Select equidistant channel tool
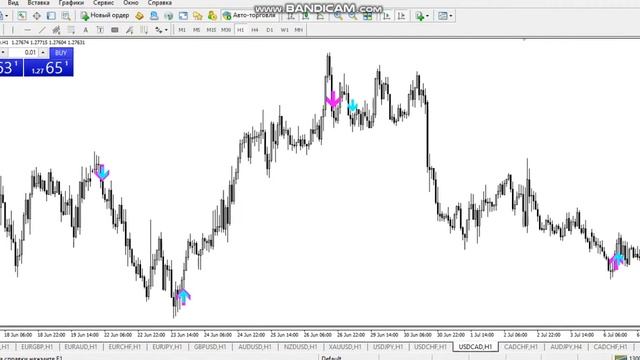Viewport: 640px width, 360px height. point(56,30)
